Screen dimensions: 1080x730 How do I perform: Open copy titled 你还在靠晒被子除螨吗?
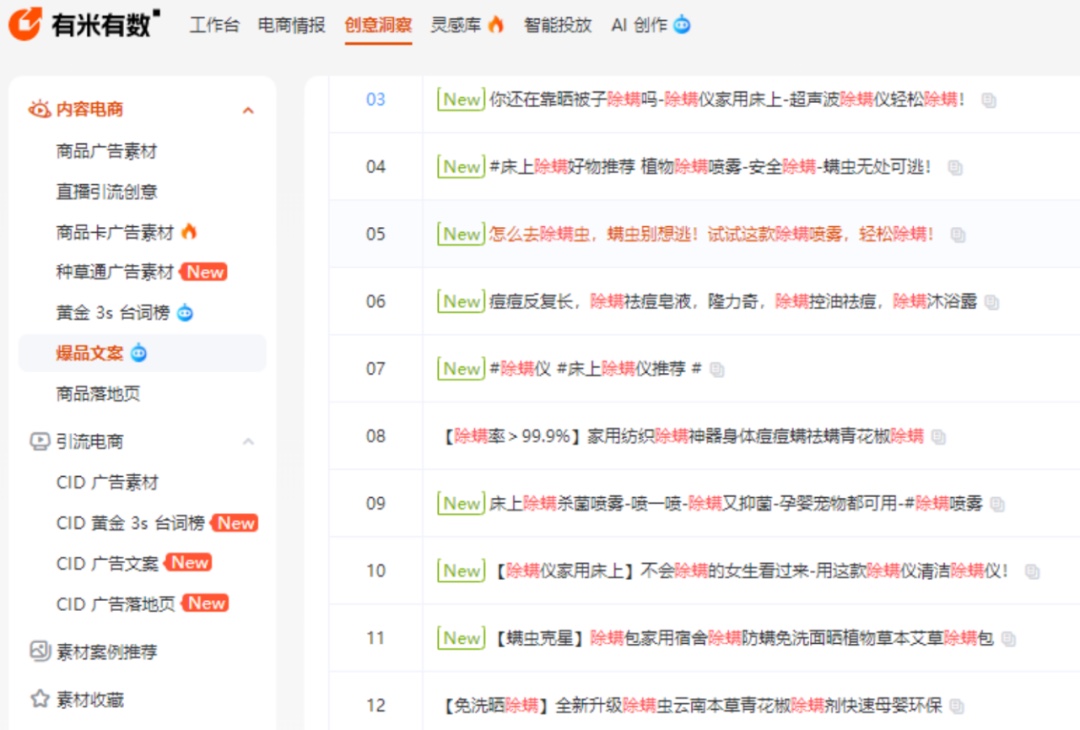[x=727, y=100]
